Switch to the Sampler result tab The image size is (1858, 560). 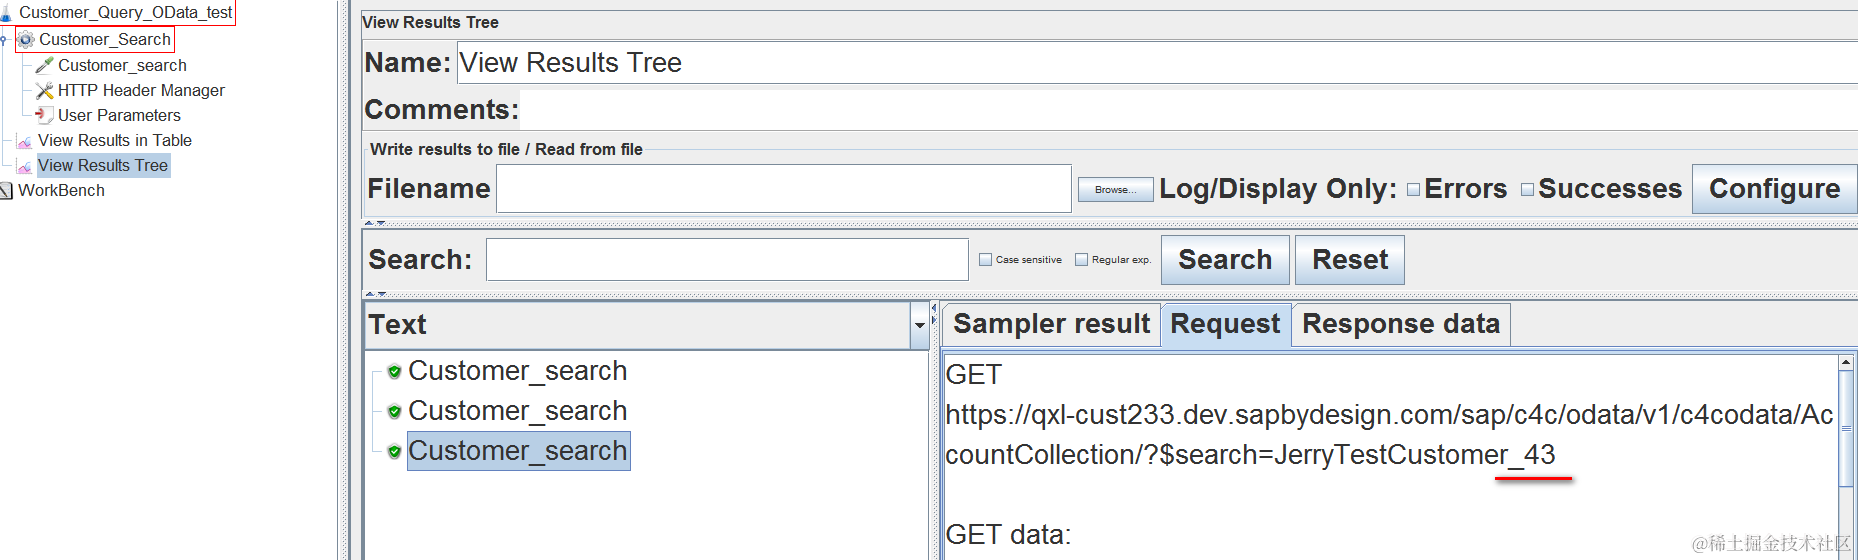tap(1051, 324)
